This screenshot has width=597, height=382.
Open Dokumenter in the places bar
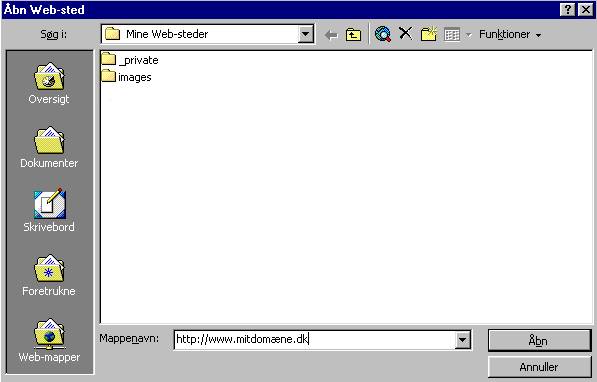(49, 147)
